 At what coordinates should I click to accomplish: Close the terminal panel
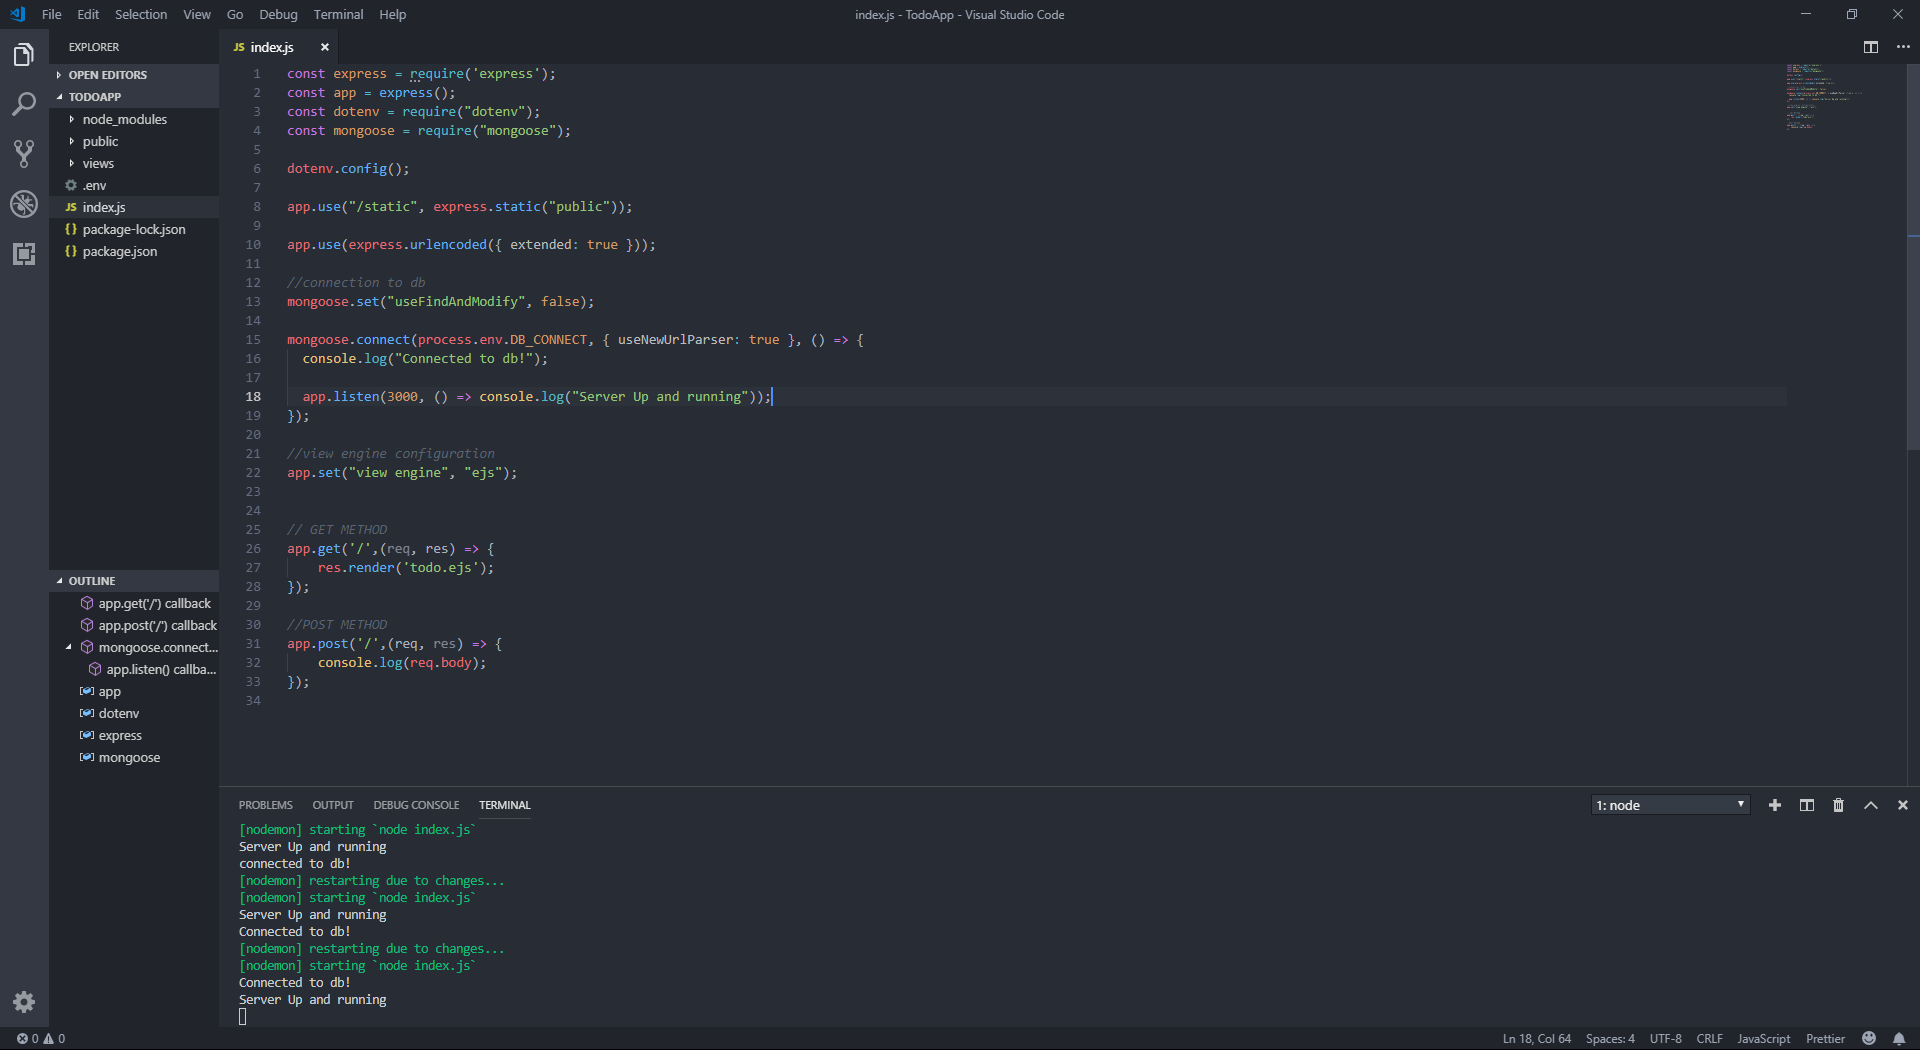(1903, 805)
